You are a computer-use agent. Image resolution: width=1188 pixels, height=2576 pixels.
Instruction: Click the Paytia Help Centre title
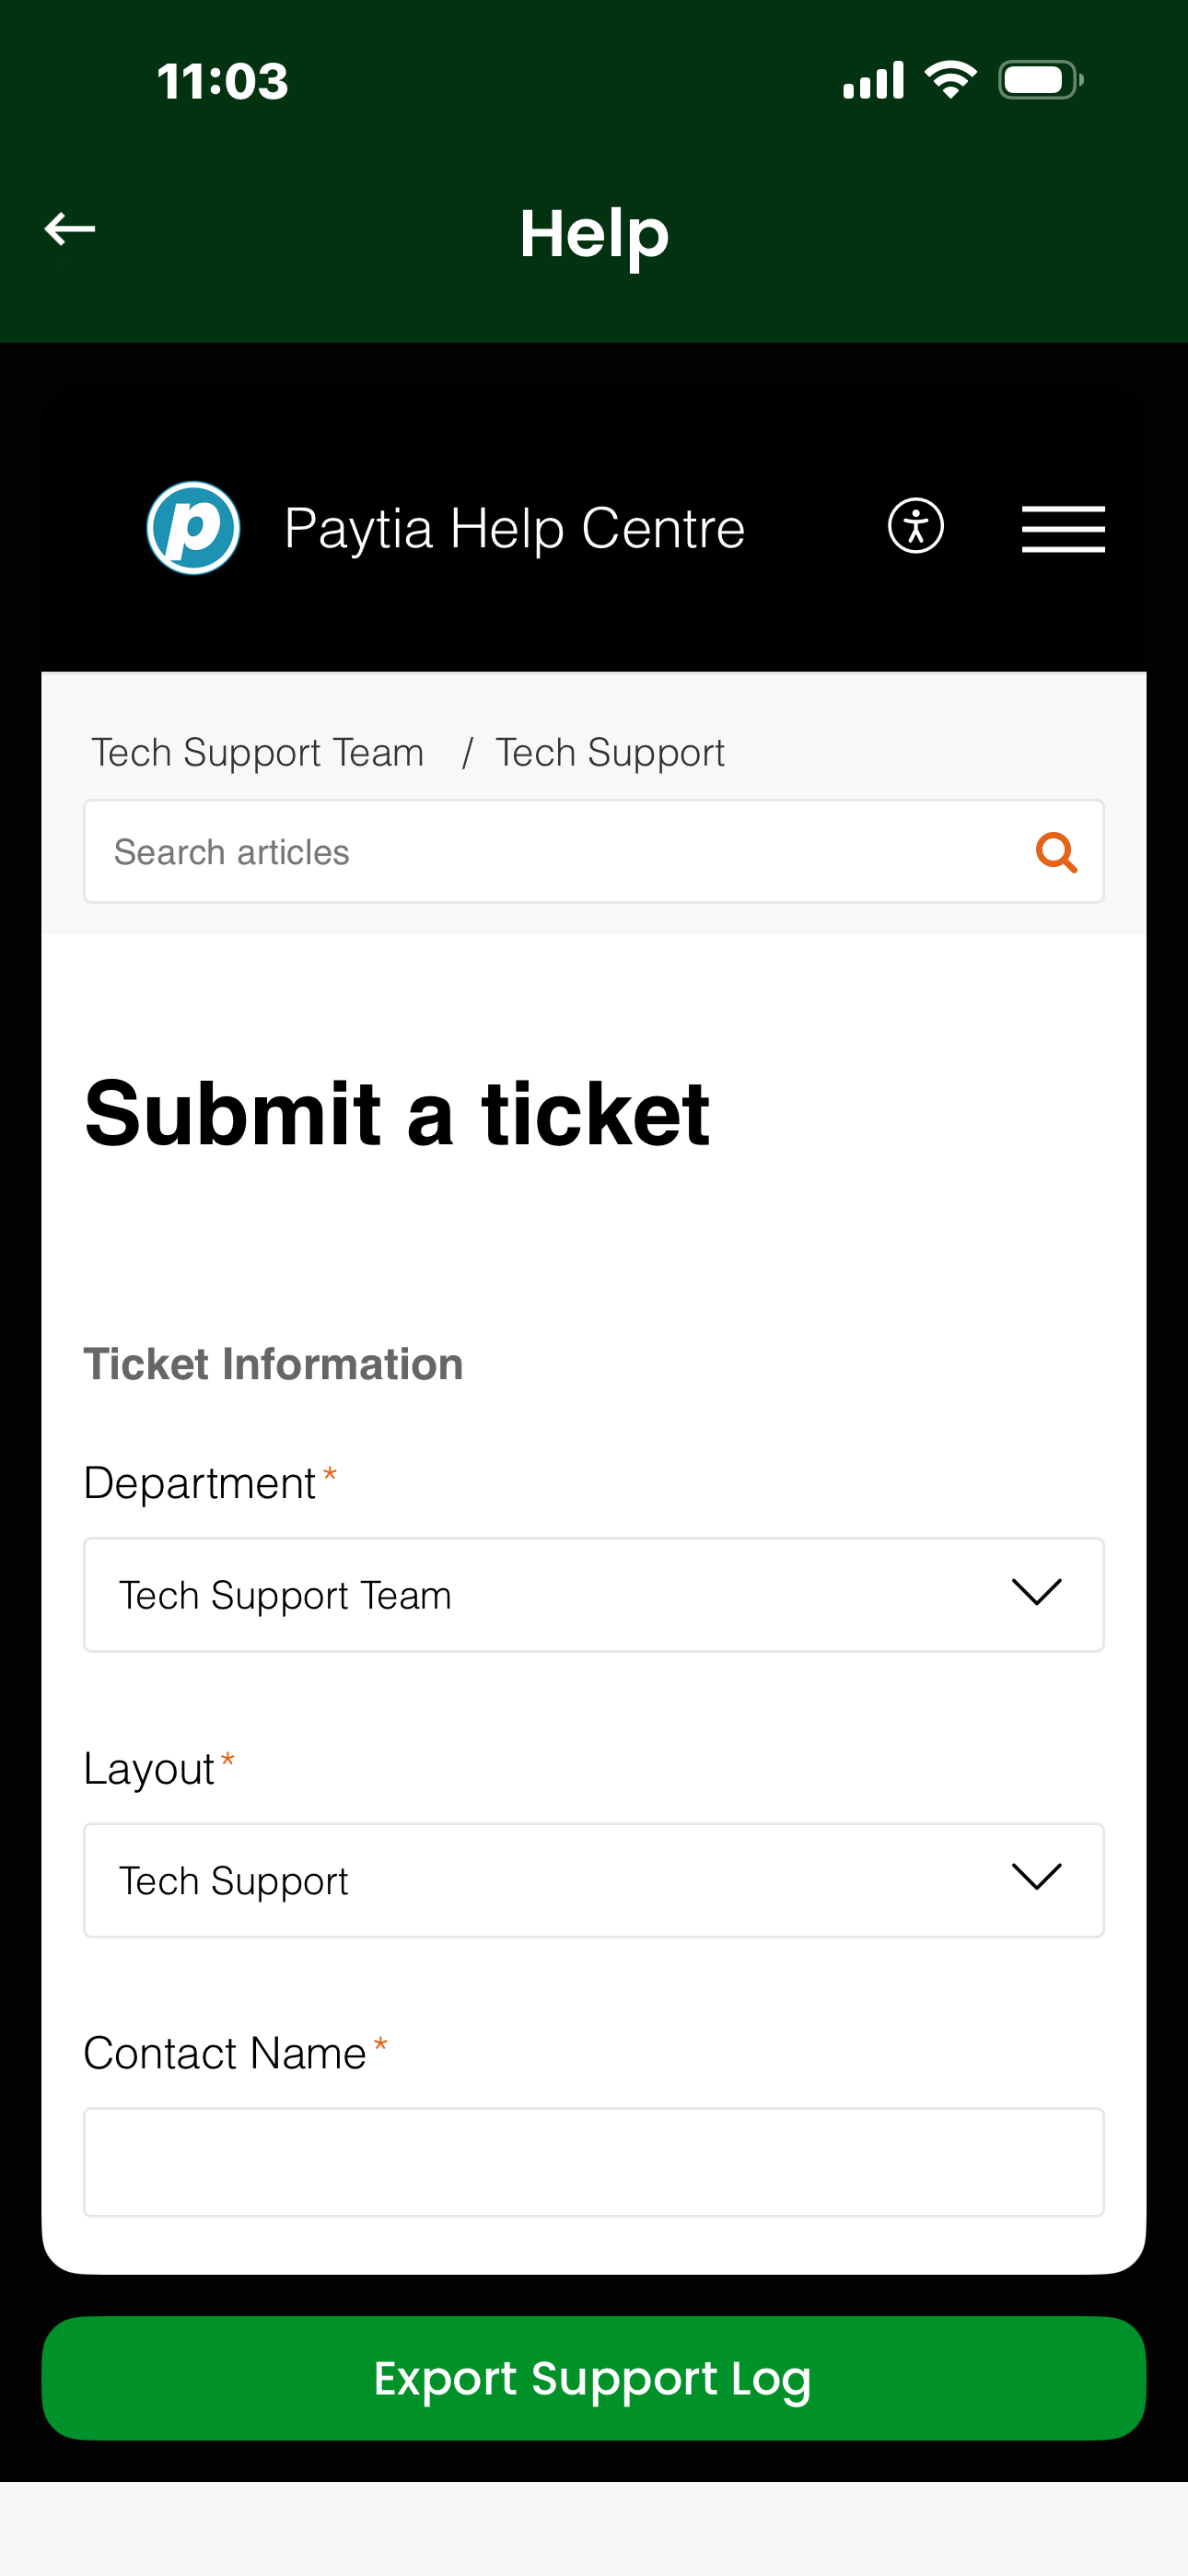(514, 528)
